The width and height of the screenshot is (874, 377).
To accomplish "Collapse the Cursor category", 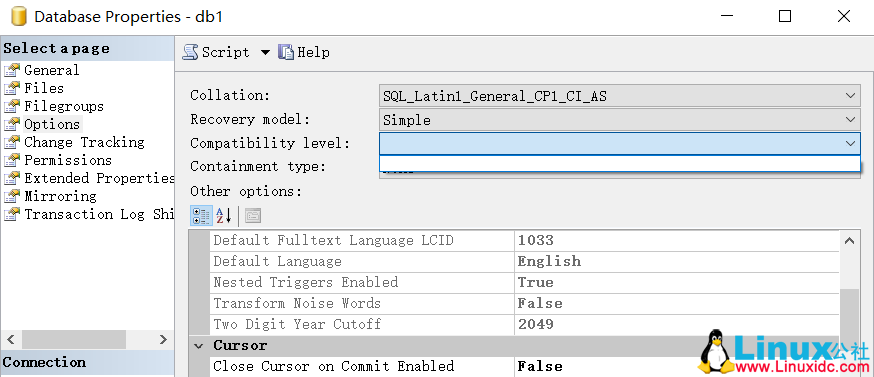I will 198,346.
